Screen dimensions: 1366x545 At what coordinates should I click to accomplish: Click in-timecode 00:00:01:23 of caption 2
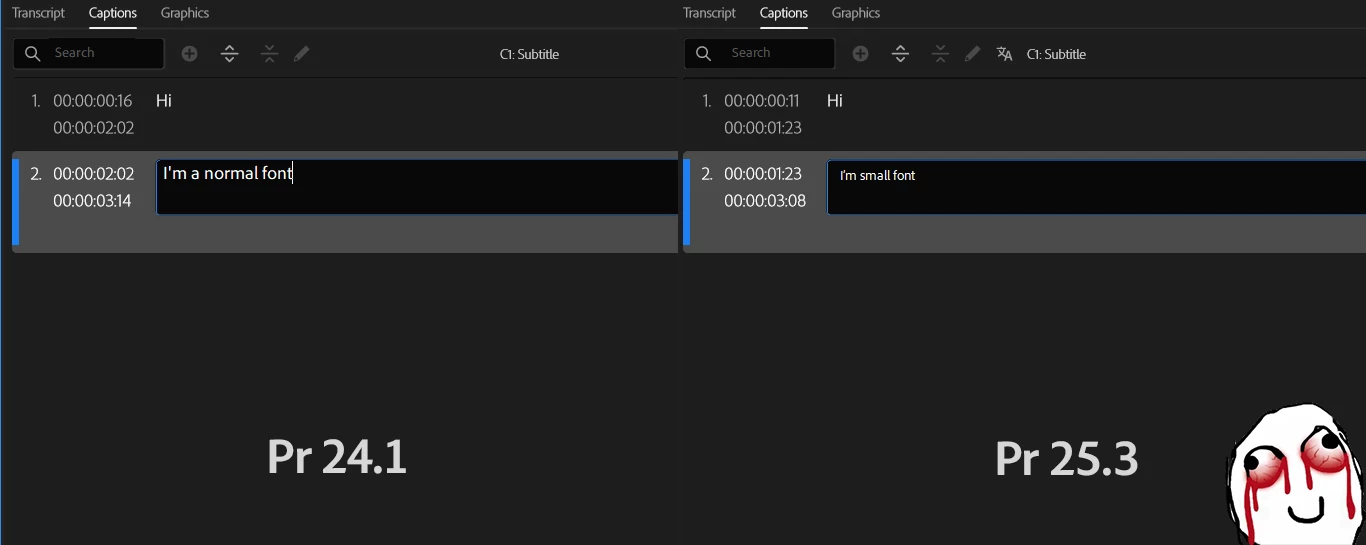[763, 174]
